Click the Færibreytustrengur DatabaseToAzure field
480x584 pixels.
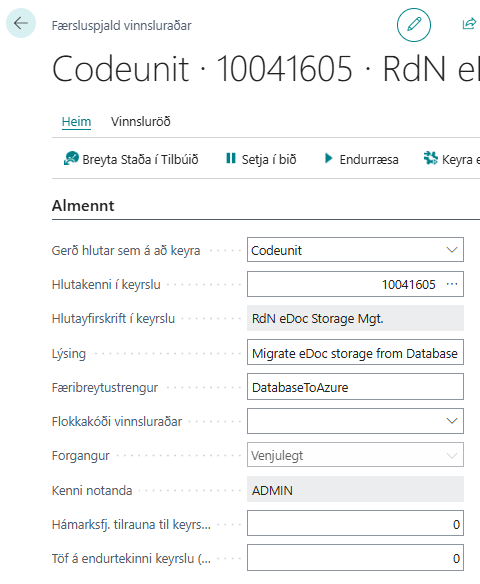coord(355,387)
